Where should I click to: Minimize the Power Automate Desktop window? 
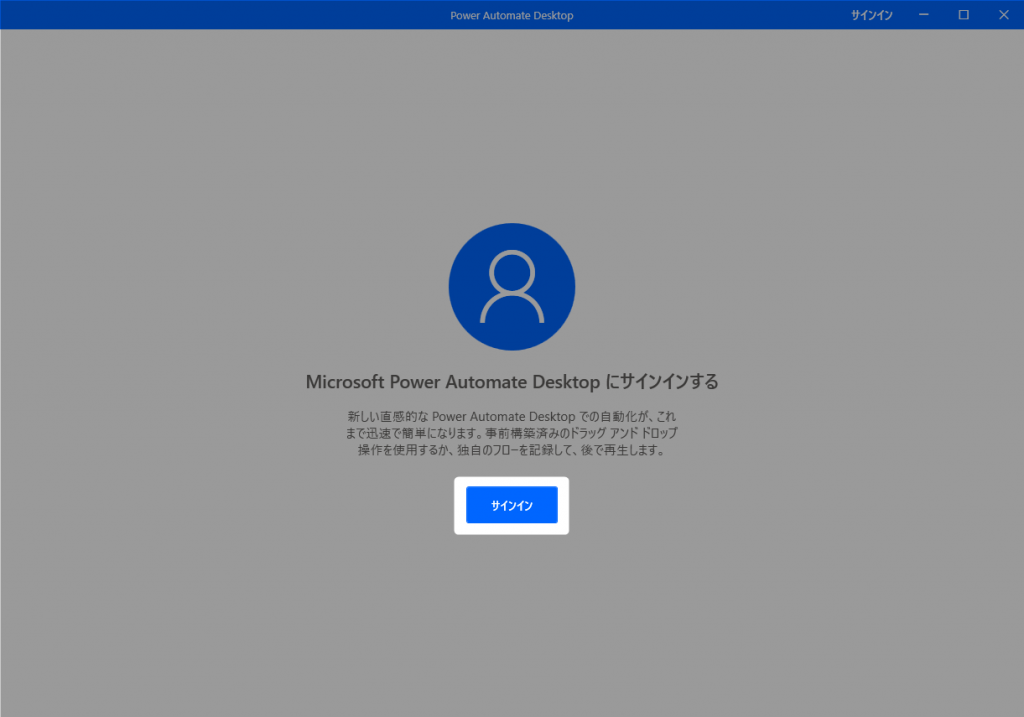point(923,14)
